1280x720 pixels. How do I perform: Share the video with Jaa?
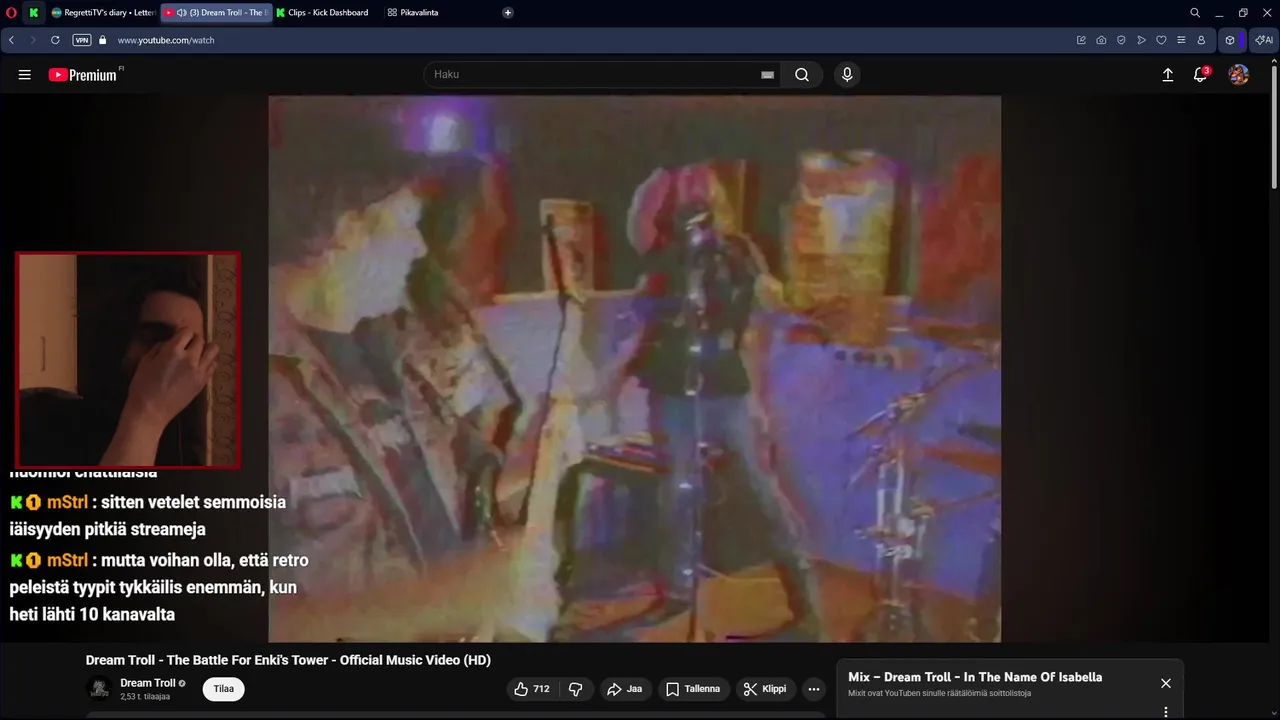[x=626, y=689]
